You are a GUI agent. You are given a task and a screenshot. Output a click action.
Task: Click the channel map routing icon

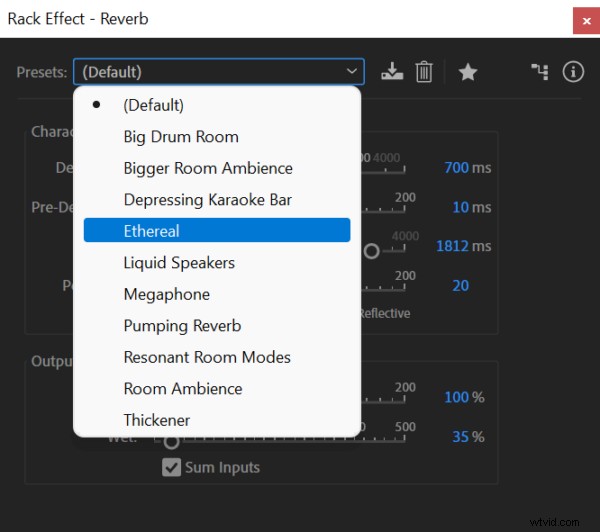point(540,72)
